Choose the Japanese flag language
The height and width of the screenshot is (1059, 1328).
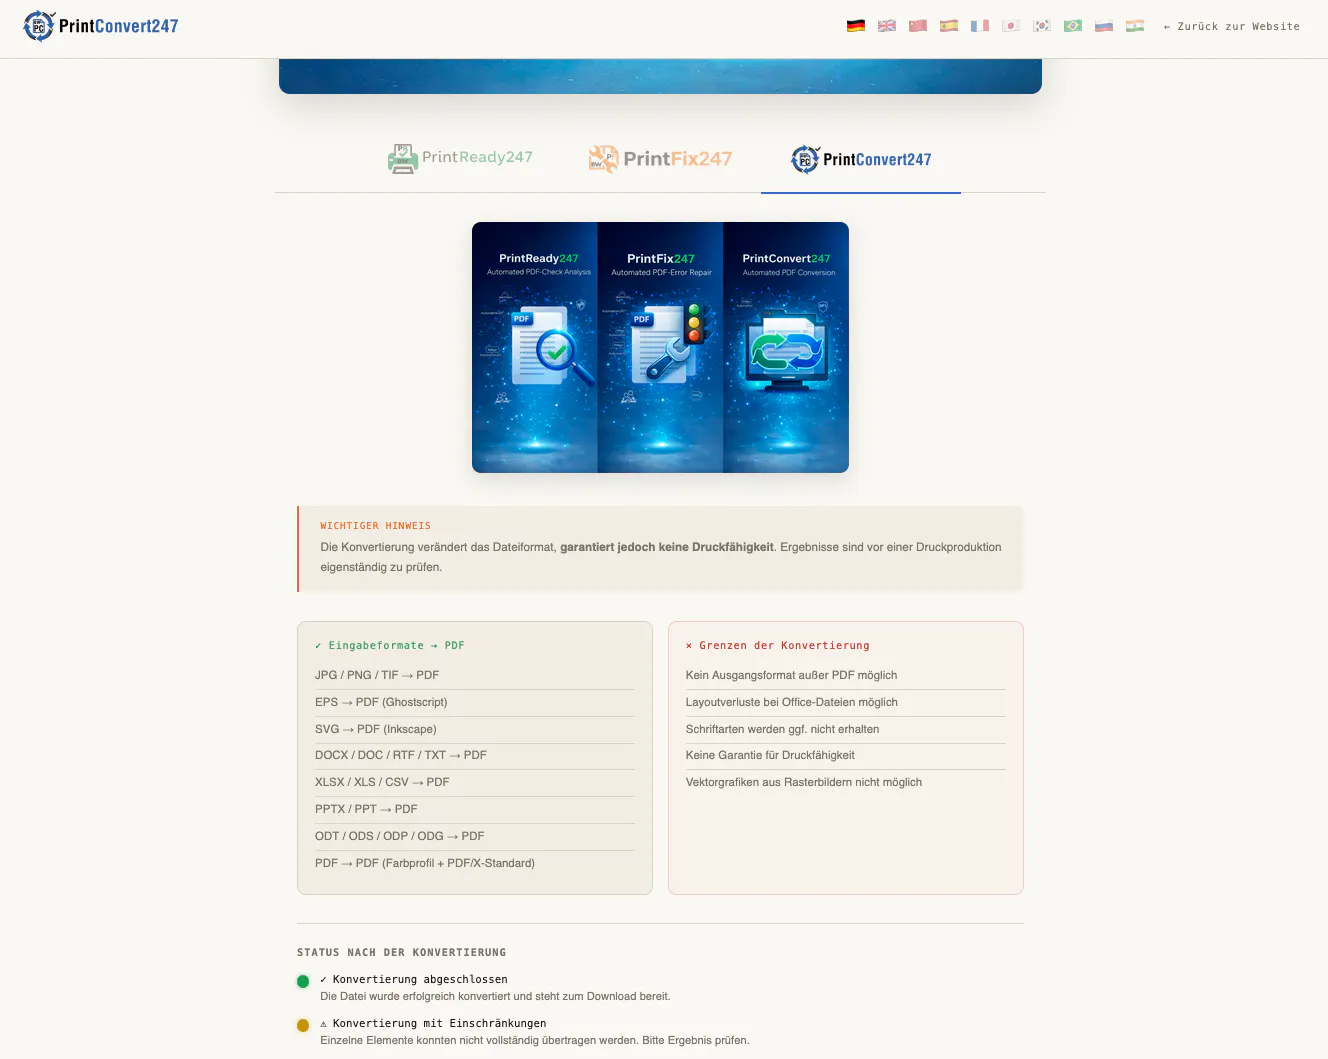coord(1011,26)
